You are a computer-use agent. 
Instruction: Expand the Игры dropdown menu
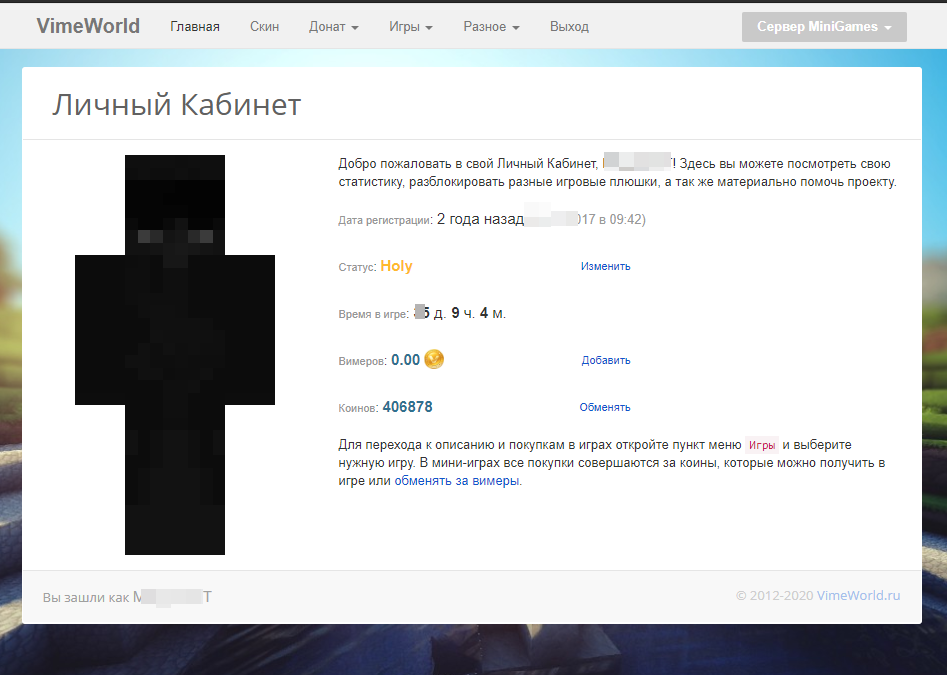click(x=411, y=27)
